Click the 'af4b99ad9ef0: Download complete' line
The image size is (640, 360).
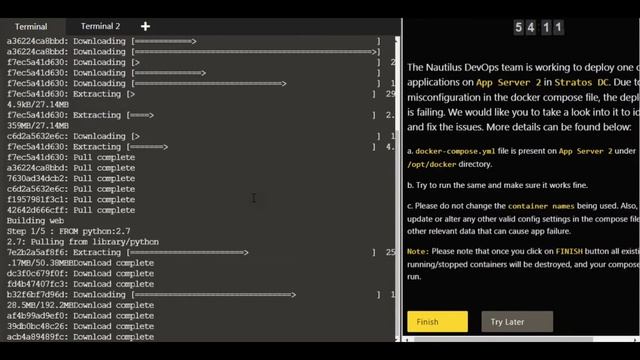[80, 316]
